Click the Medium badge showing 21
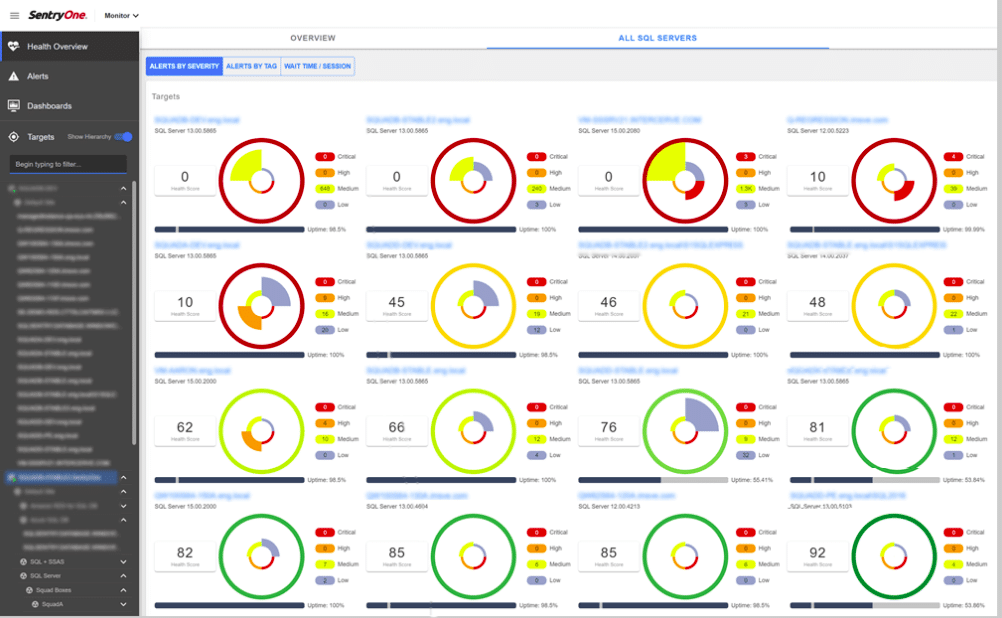 click(745, 314)
